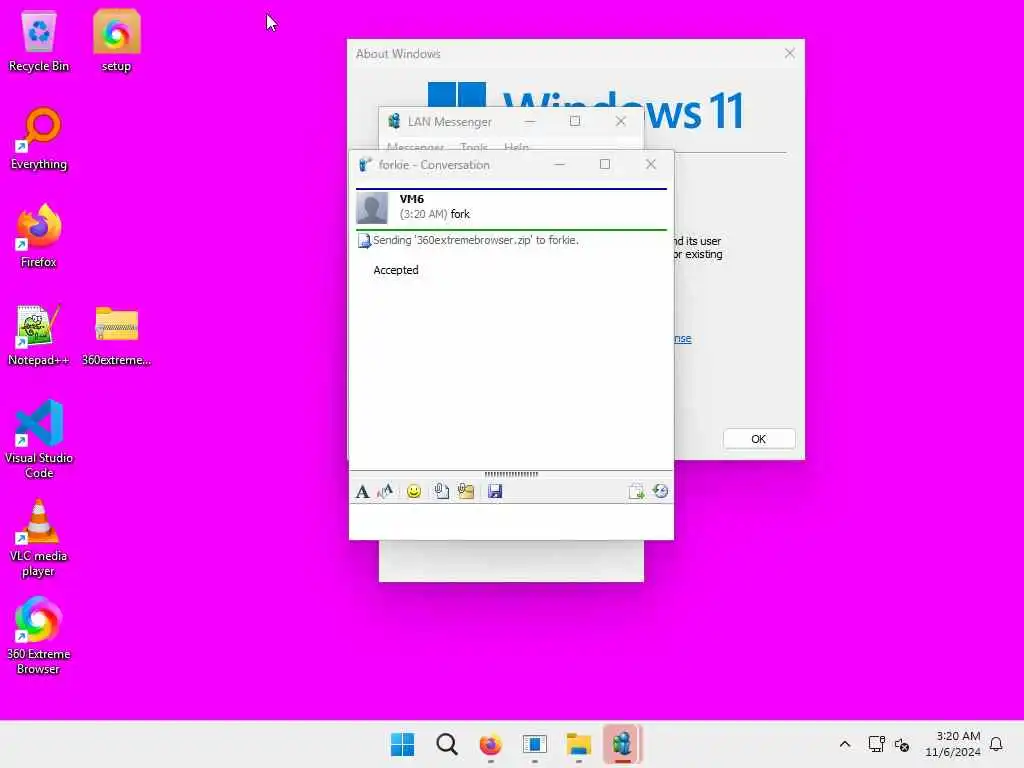Viewport: 1024px width, 768px height.
Task: Click the message input field in the conversation window
Action: [511, 521]
